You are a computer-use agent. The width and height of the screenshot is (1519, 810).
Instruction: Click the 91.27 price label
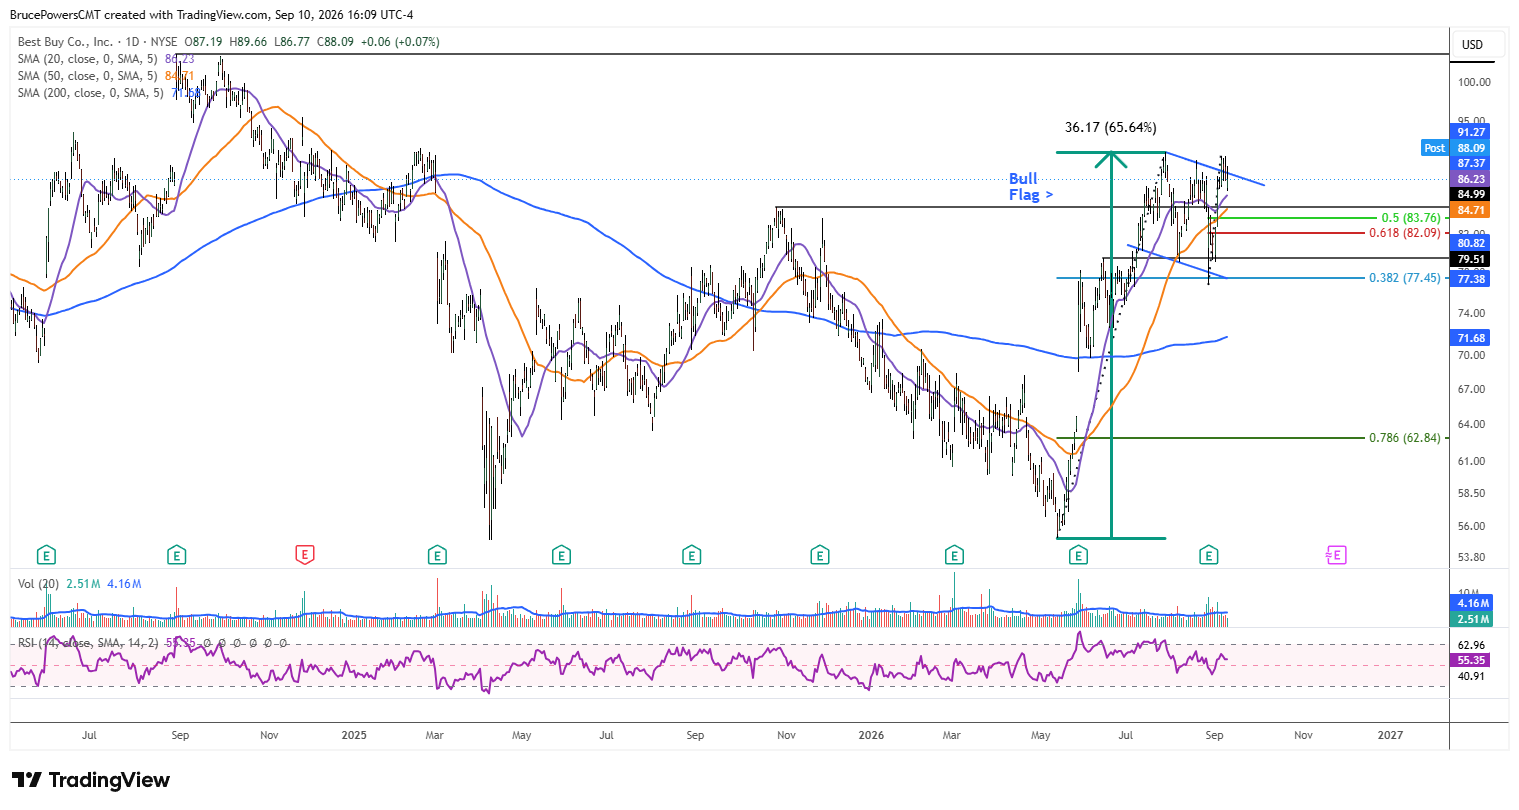1470,132
